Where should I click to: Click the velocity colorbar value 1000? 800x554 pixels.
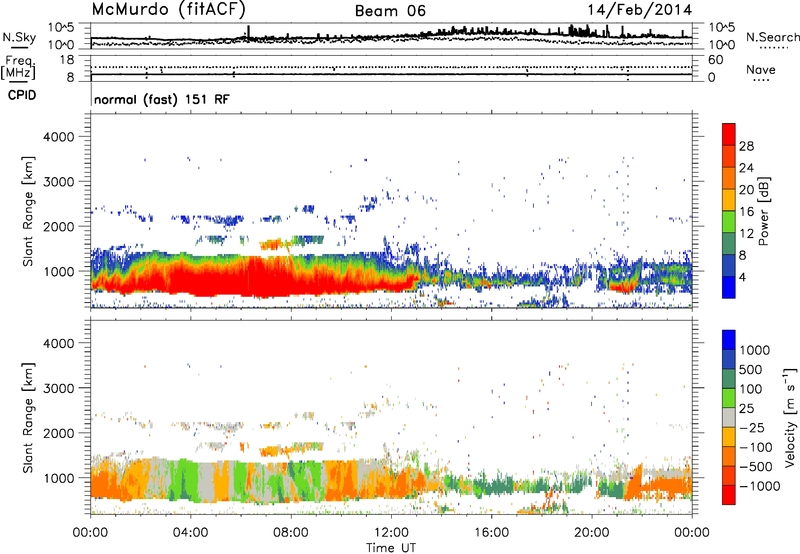754,350
